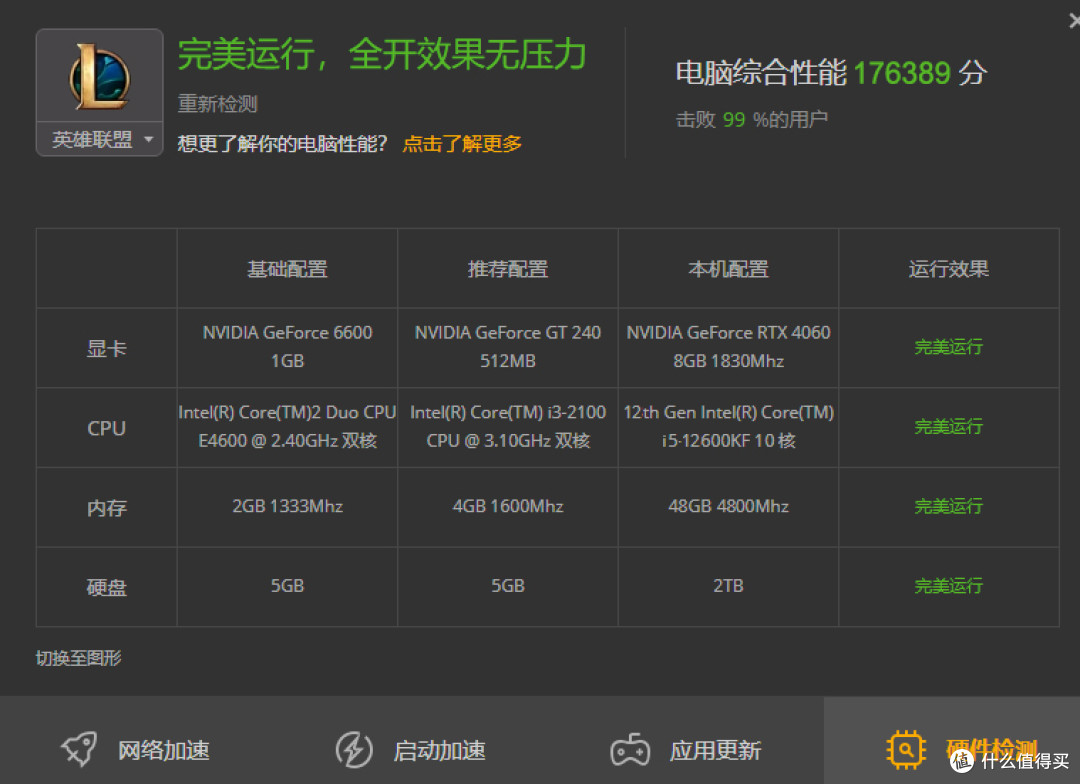Click the i5-12600KF 10 核 cell
Viewport: 1080px width, 784px height.
click(x=728, y=426)
